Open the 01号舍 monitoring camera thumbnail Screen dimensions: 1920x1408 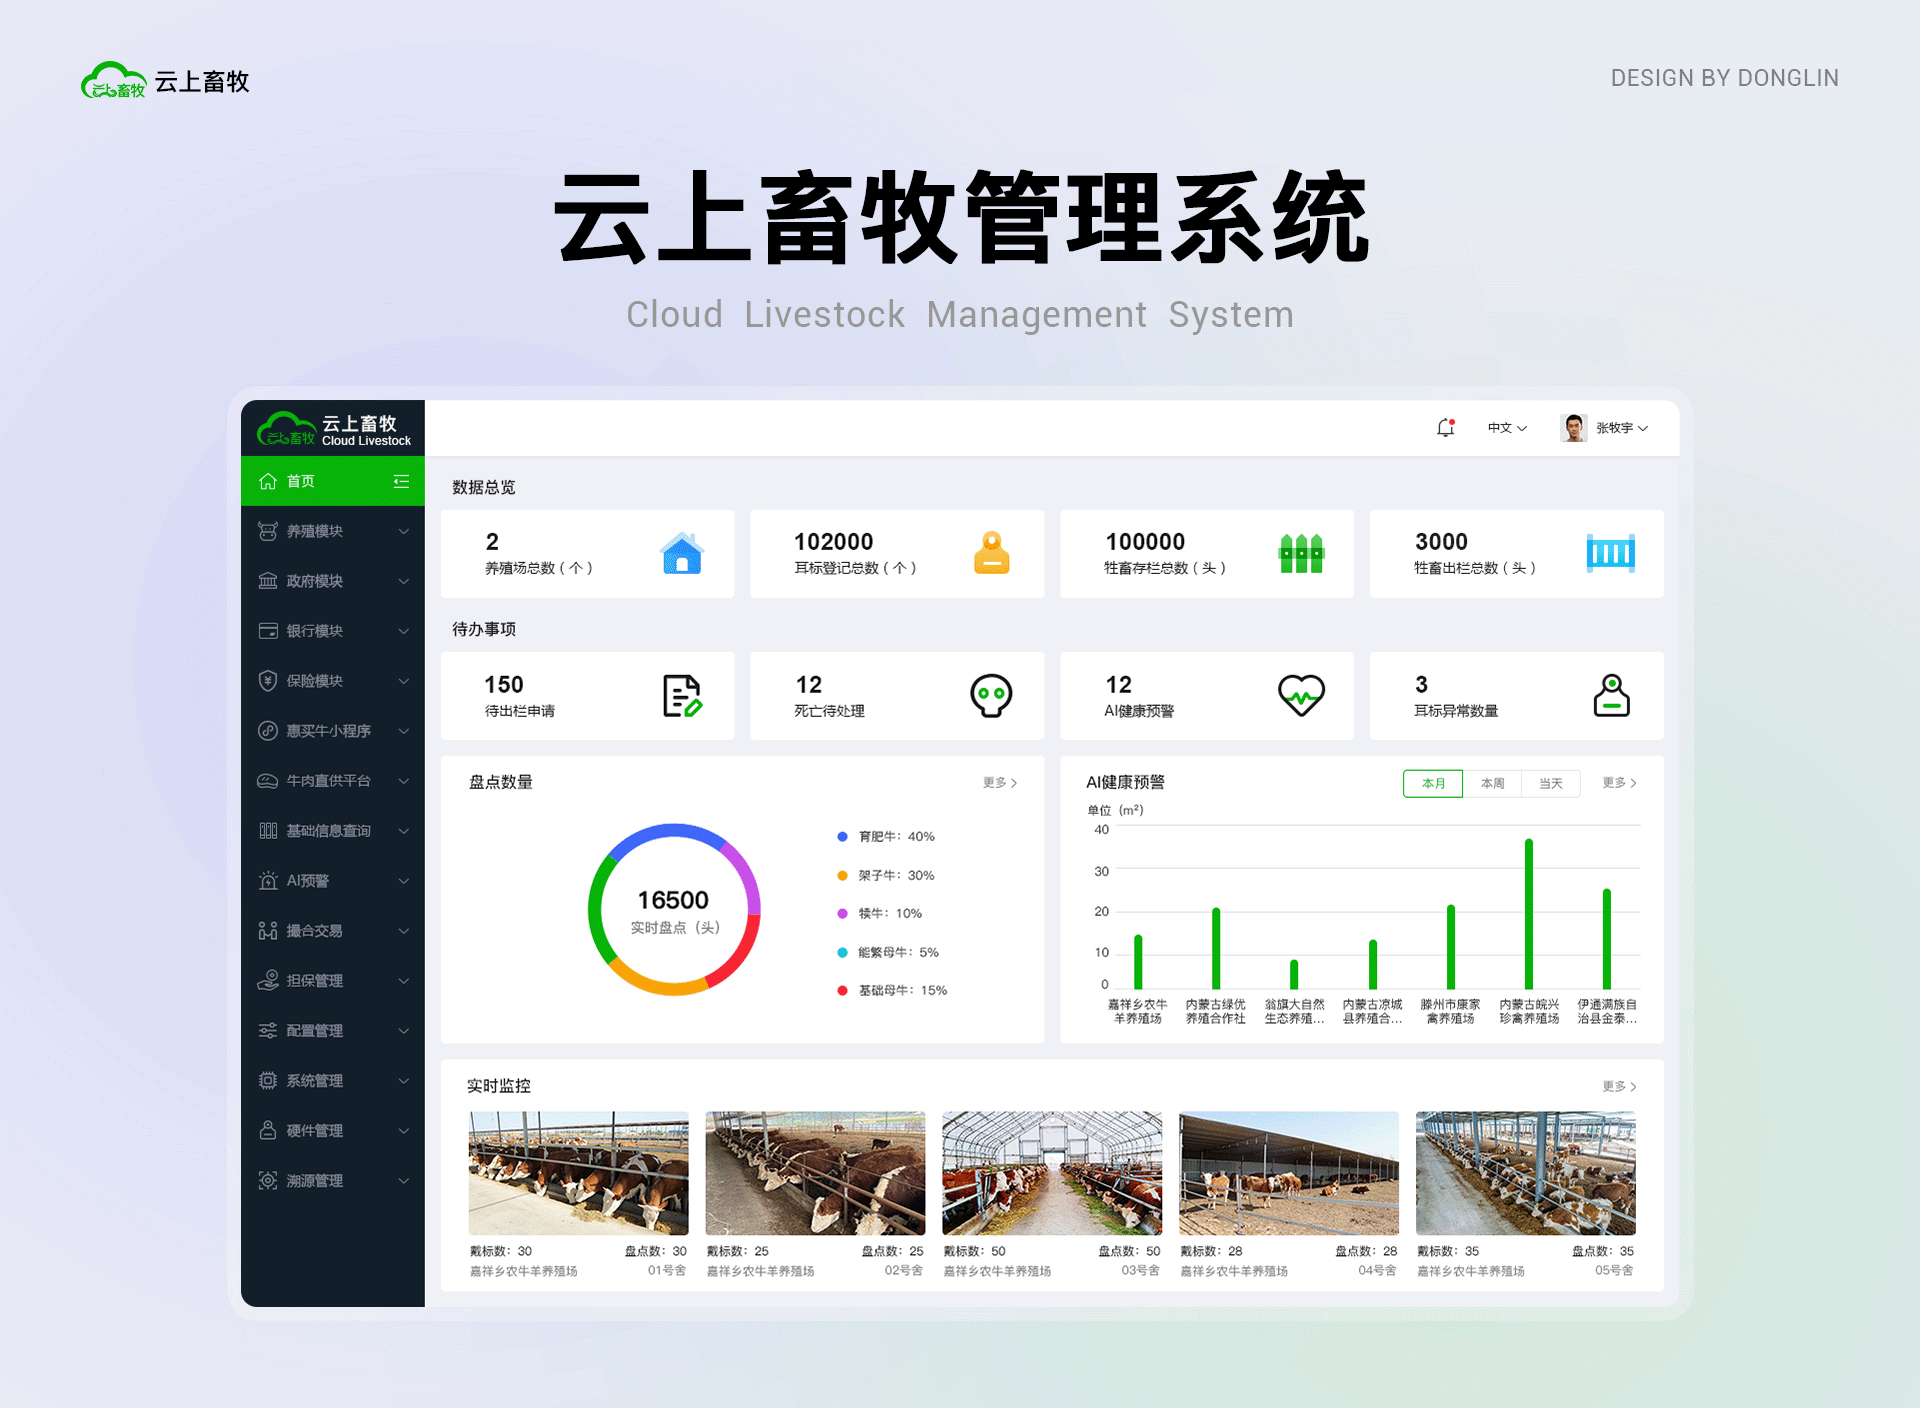click(578, 1173)
